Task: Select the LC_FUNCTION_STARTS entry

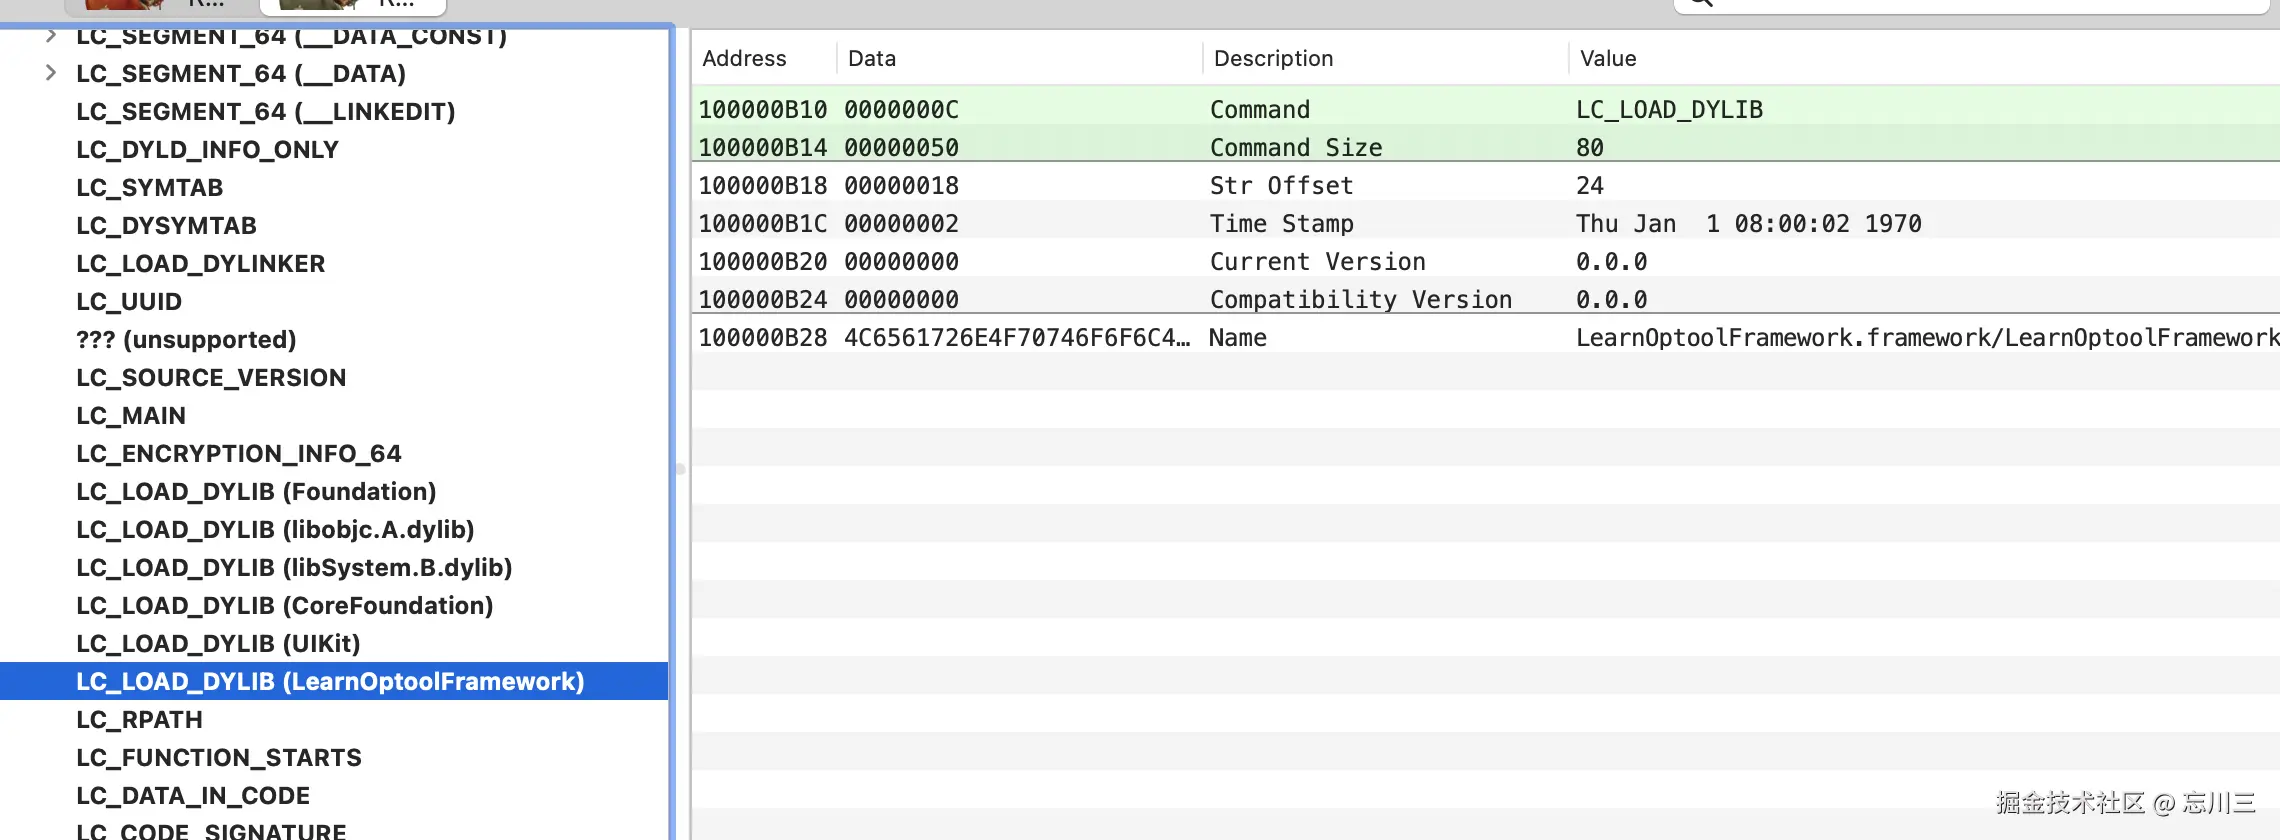Action: tap(218, 758)
